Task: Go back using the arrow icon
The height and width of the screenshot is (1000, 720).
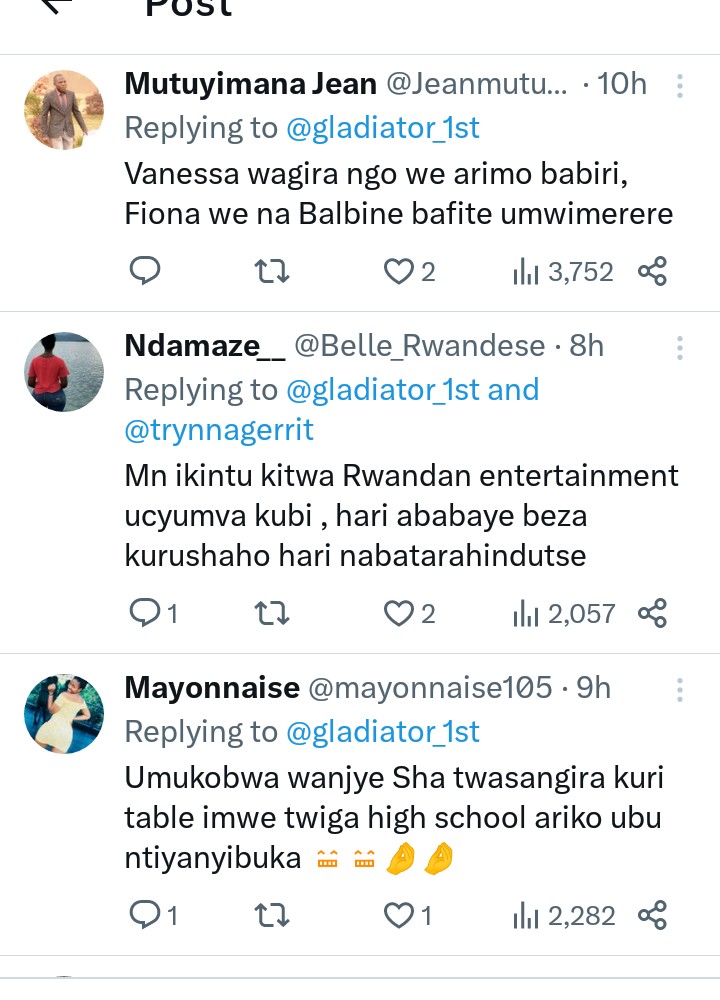Action: click(x=57, y=5)
